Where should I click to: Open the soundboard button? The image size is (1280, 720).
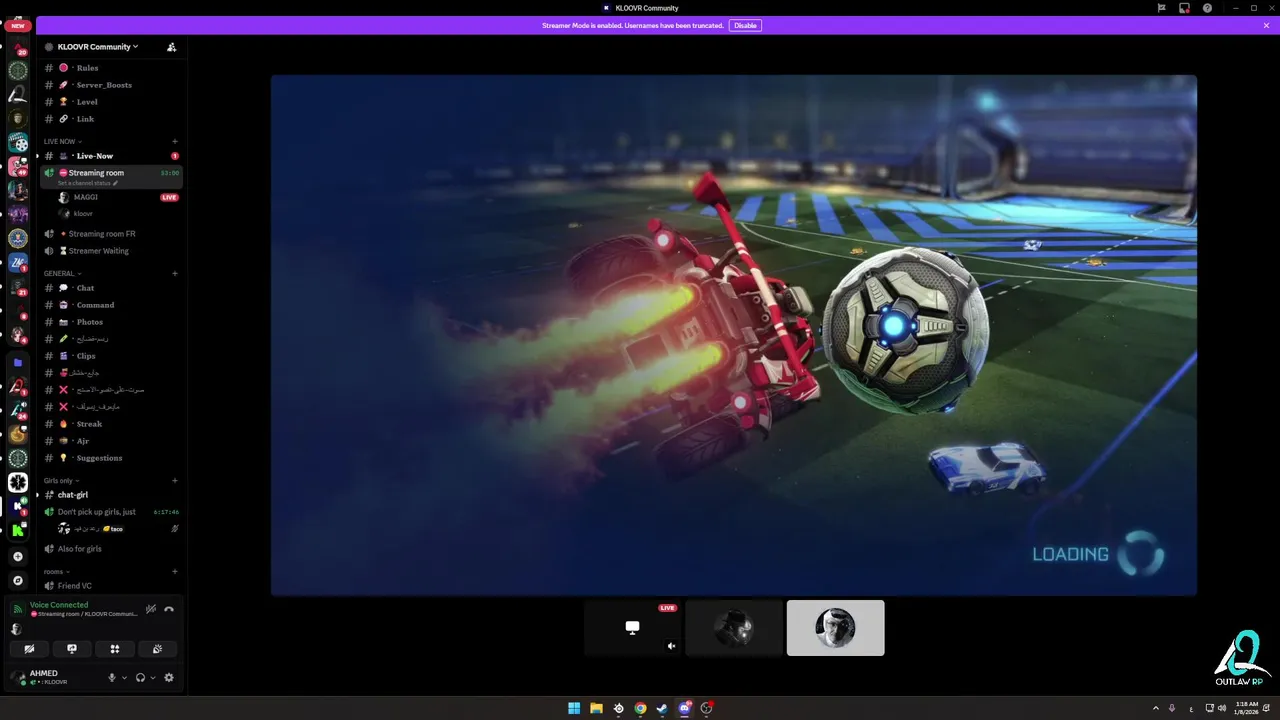[158, 649]
